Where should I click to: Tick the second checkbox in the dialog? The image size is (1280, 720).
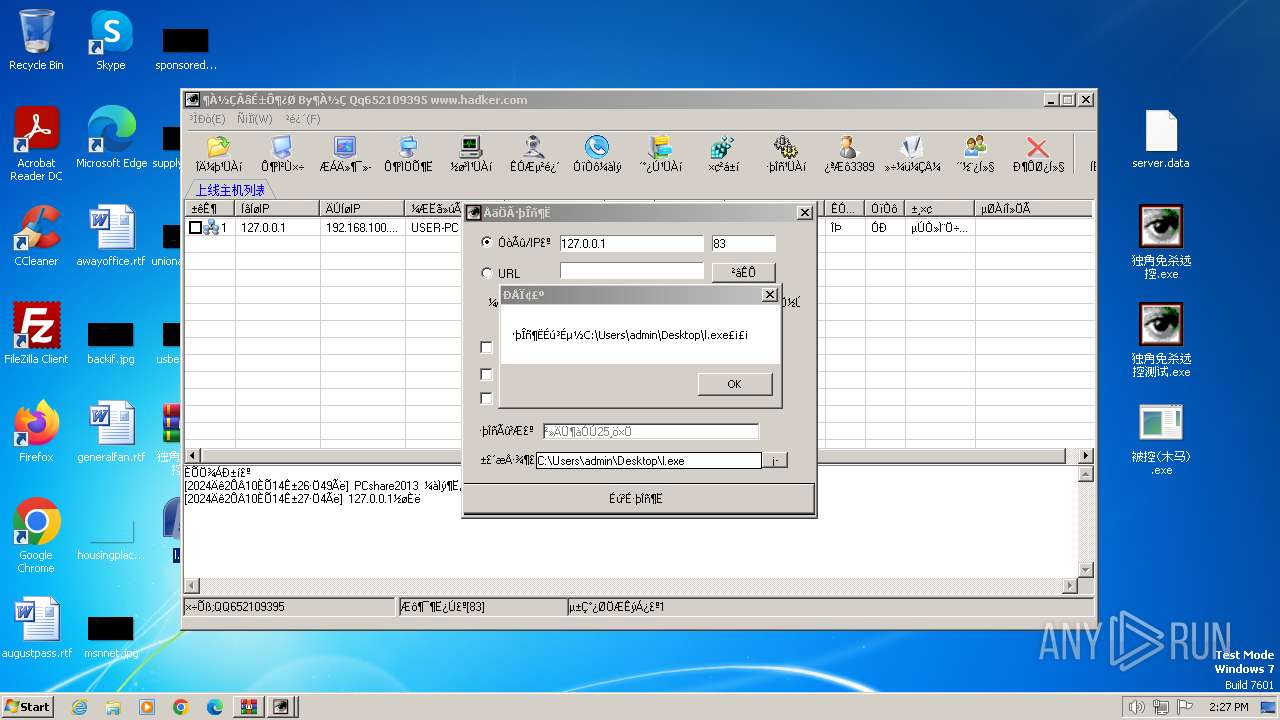(487, 375)
